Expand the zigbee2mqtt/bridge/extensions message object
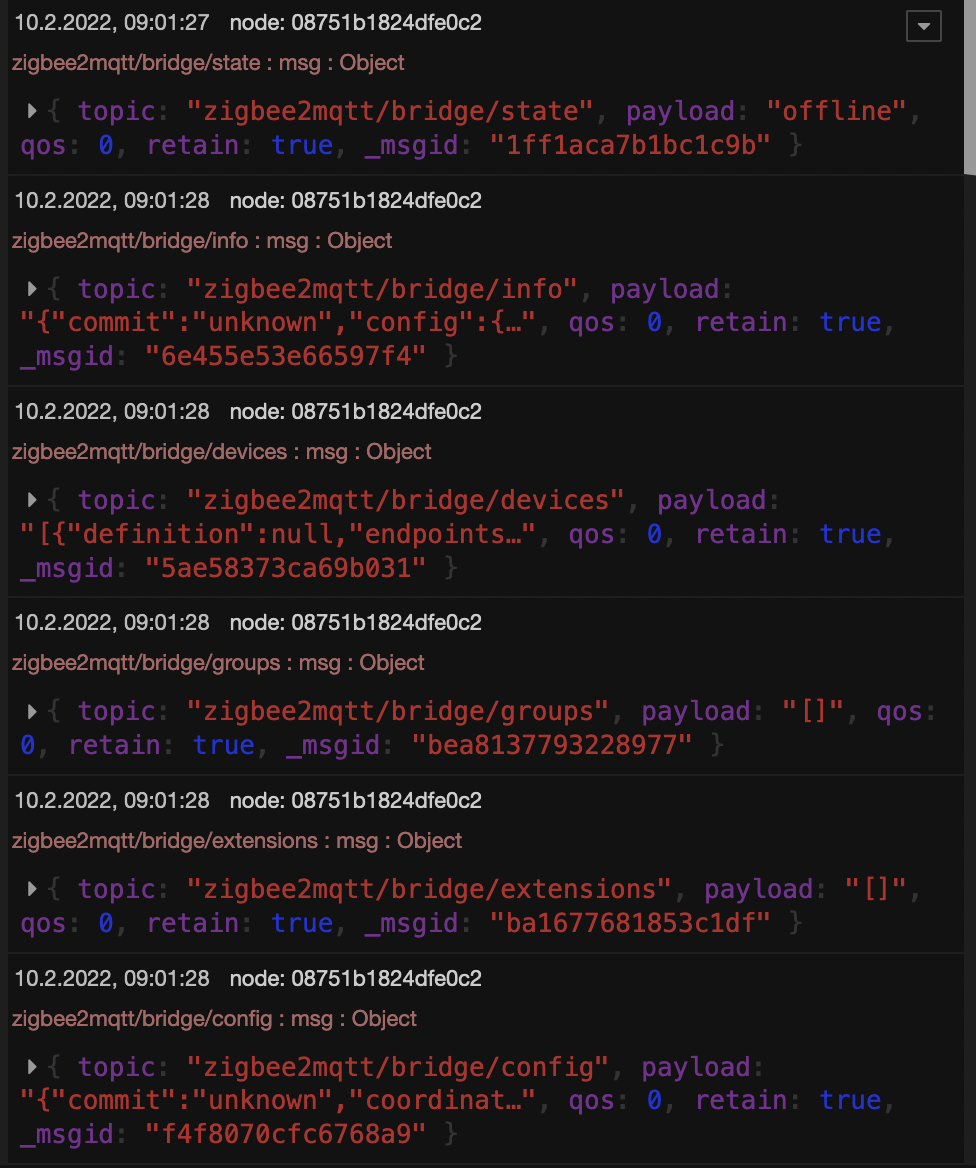The height and width of the screenshot is (1168, 976). (x=32, y=889)
